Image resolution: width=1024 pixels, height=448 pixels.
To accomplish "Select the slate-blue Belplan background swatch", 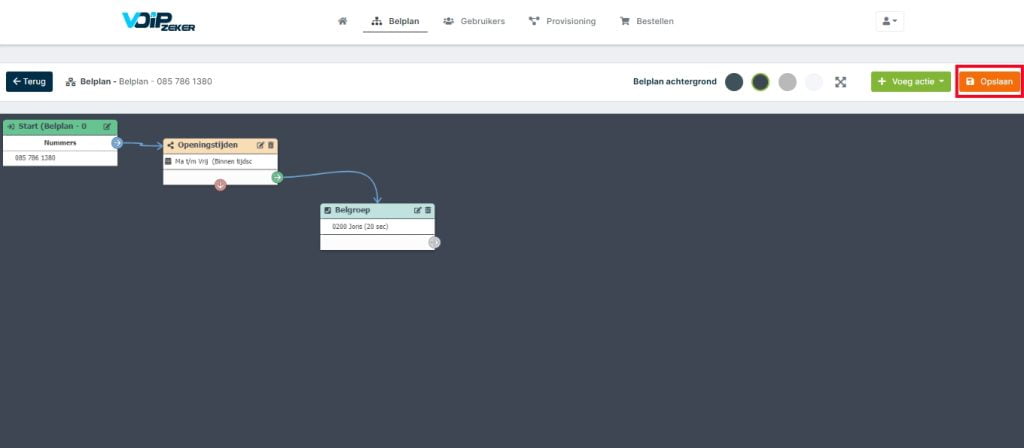I will tap(734, 82).
